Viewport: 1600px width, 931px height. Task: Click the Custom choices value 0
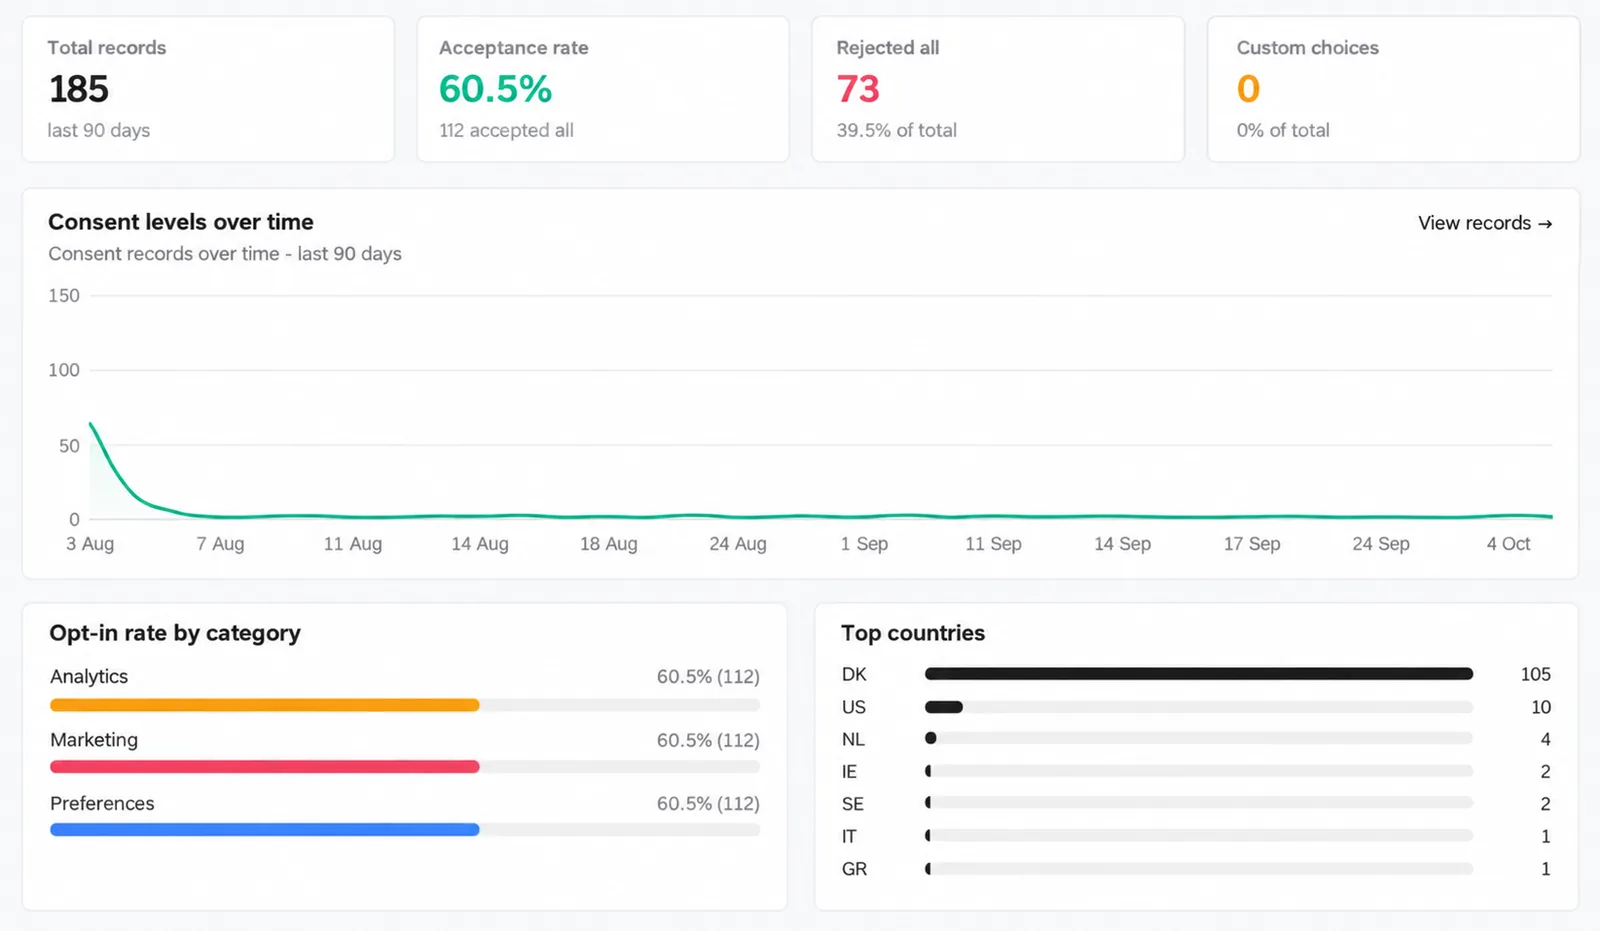click(x=1248, y=89)
